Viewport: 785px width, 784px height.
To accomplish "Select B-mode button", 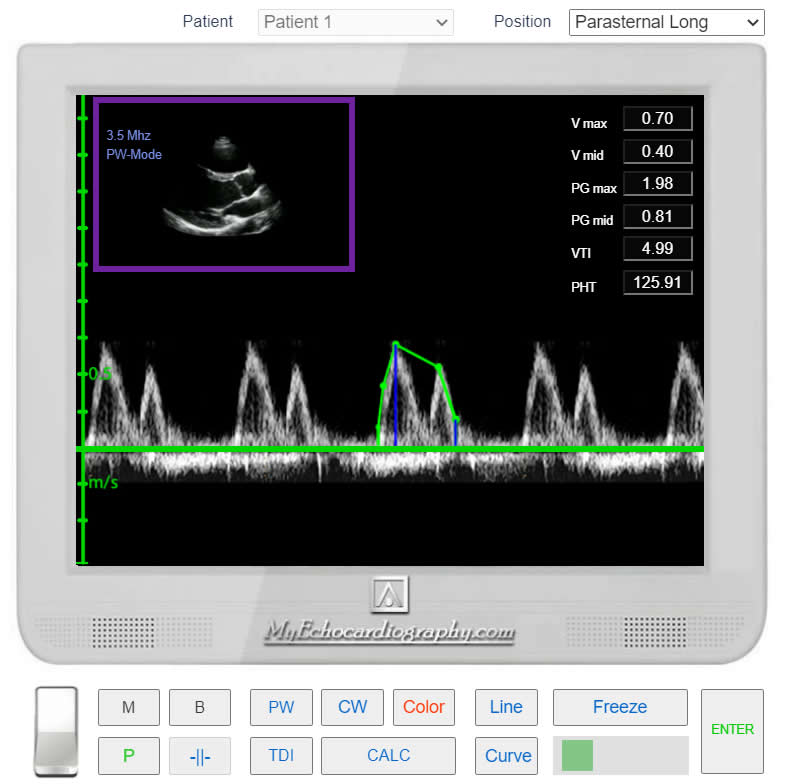I will [x=200, y=707].
